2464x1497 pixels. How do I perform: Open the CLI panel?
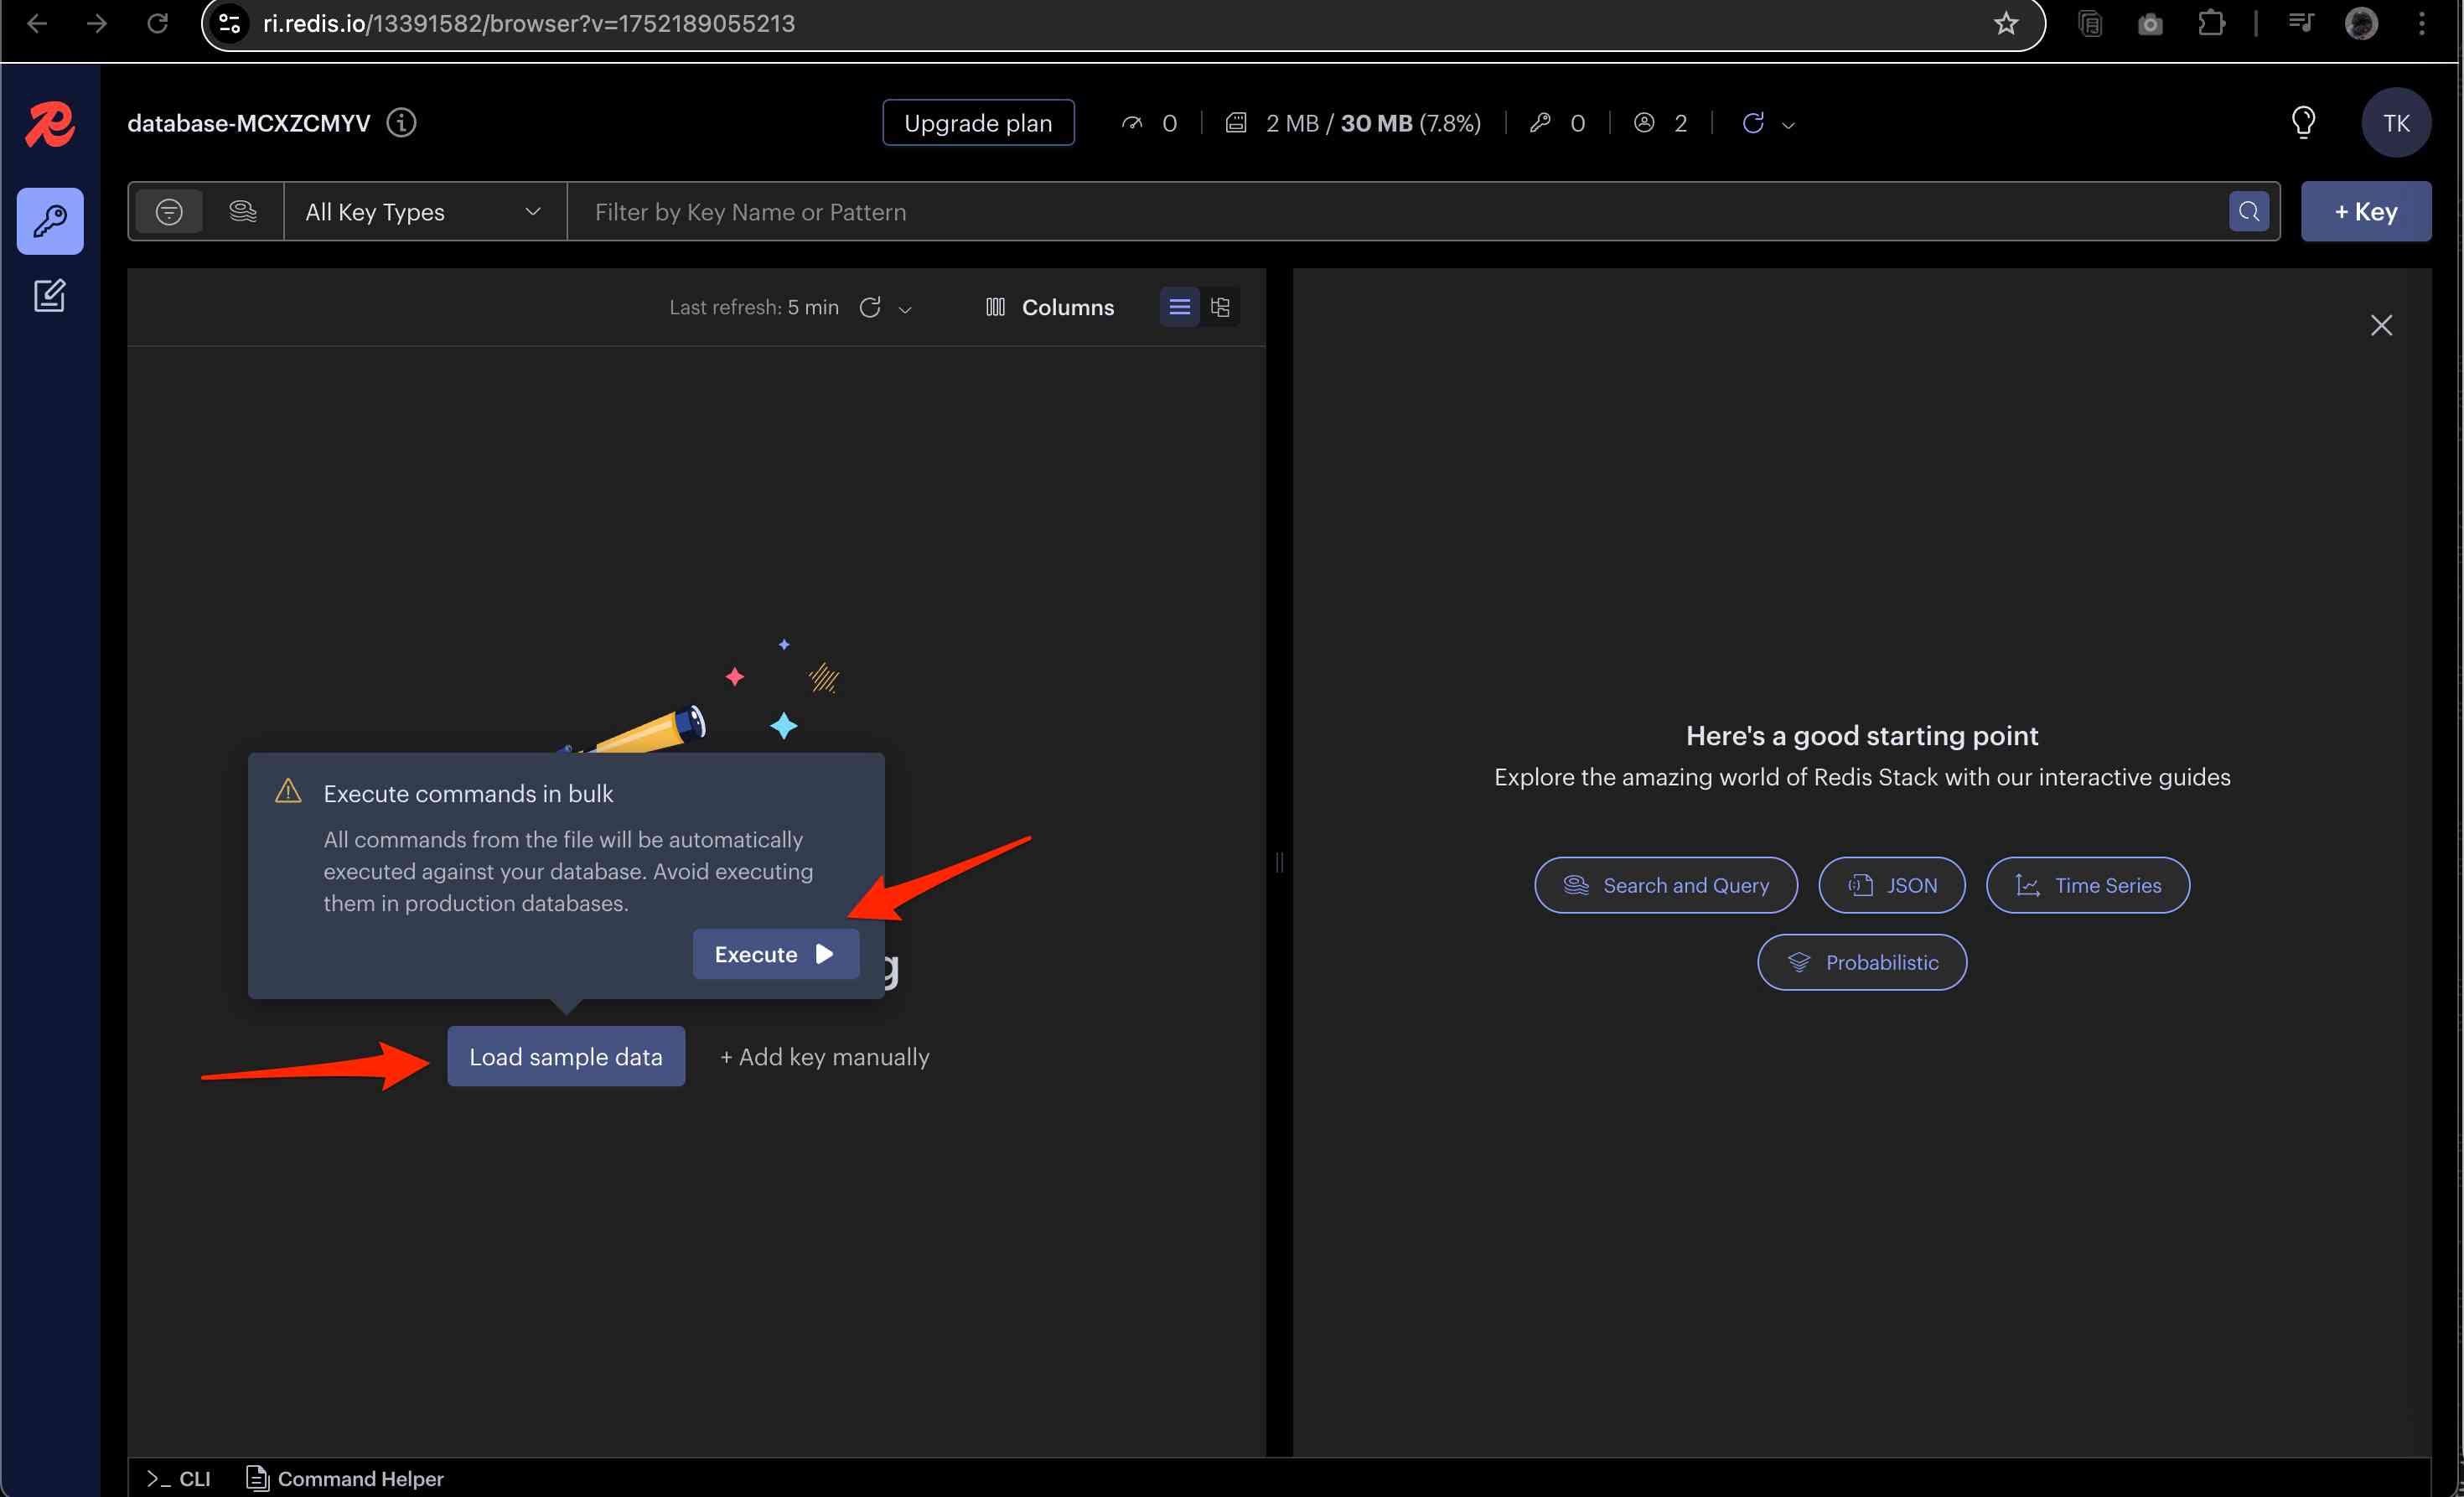[x=179, y=1478]
